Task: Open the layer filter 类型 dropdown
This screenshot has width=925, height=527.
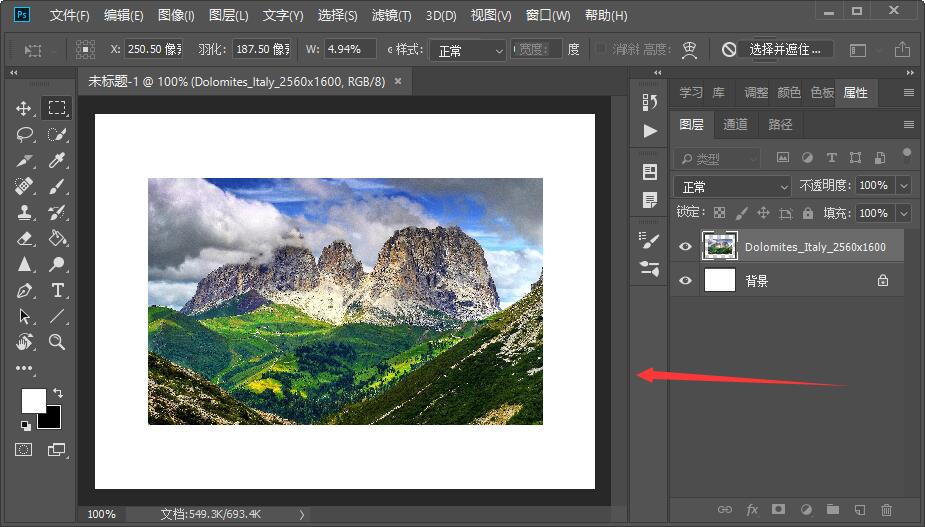Action: [x=717, y=158]
